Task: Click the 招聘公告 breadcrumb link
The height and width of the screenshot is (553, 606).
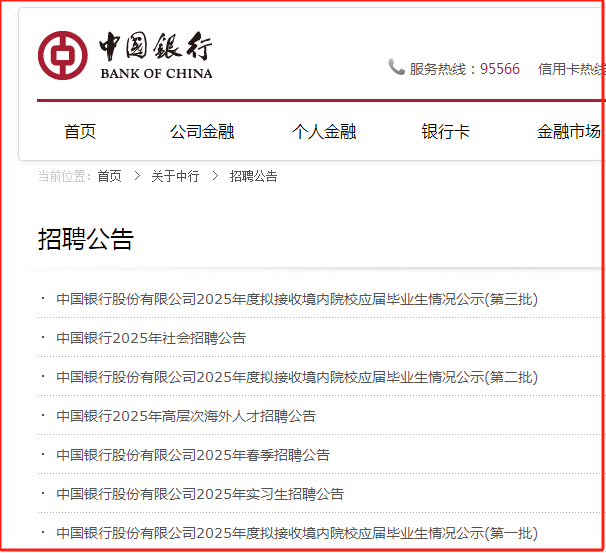Action: pos(254,176)
